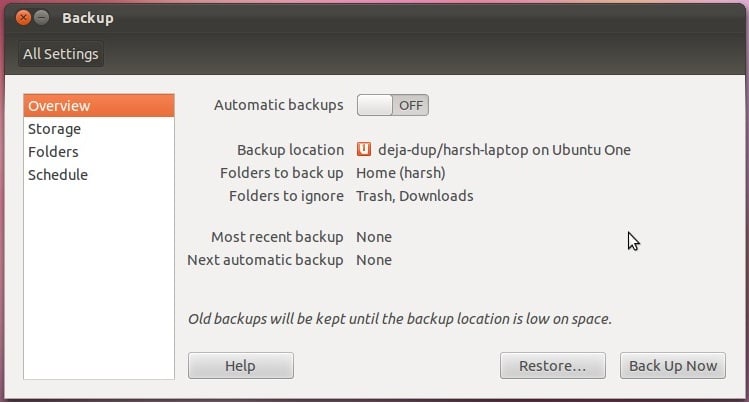
Task: Open the Storage section in the sidebar
Action: [x=55, y=129]
